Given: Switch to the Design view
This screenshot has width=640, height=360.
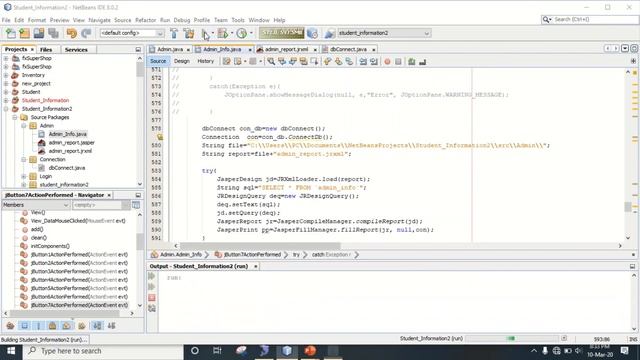Looking at the screenshot, I should pyautogui.click(x=182, y=61).
